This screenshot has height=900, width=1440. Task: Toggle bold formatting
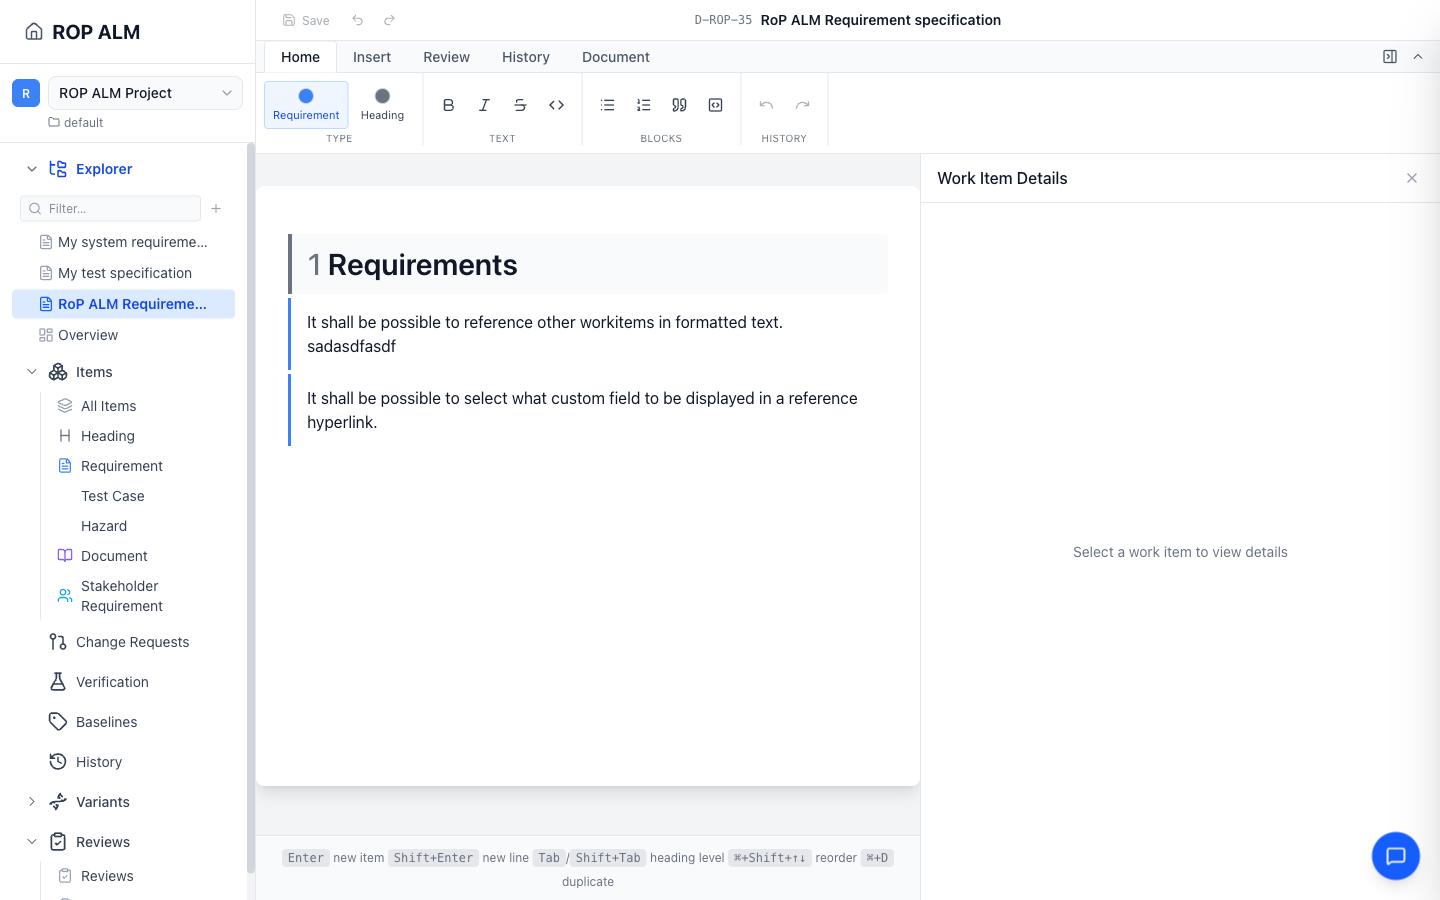tap(448, 105)
